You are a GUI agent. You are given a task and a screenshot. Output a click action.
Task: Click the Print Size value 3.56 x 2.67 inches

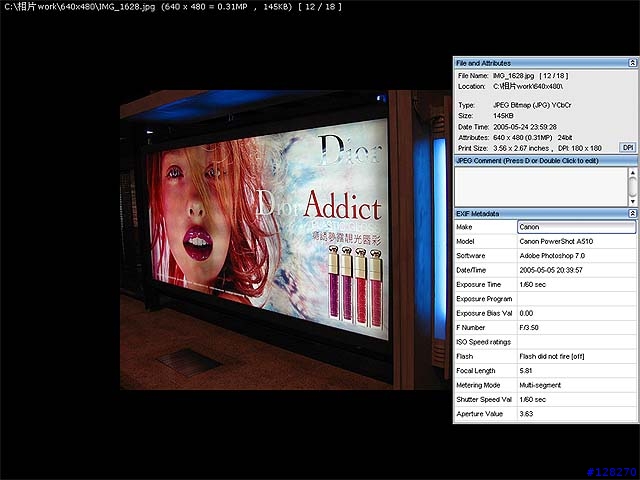pyautogui.click(x=521, y=148)
